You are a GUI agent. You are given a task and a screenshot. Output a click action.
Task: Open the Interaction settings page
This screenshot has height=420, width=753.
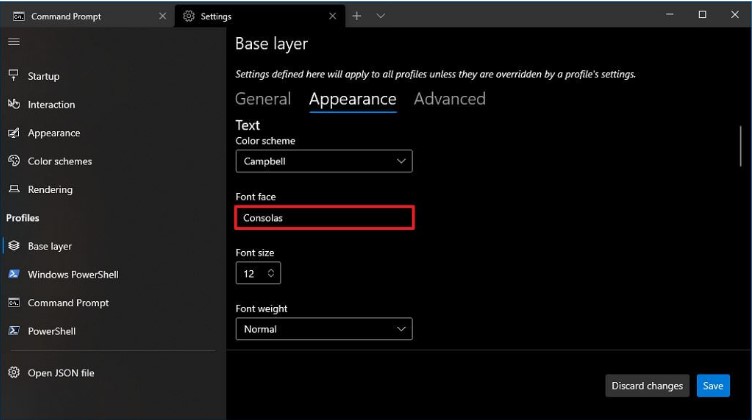pos(51,104)
